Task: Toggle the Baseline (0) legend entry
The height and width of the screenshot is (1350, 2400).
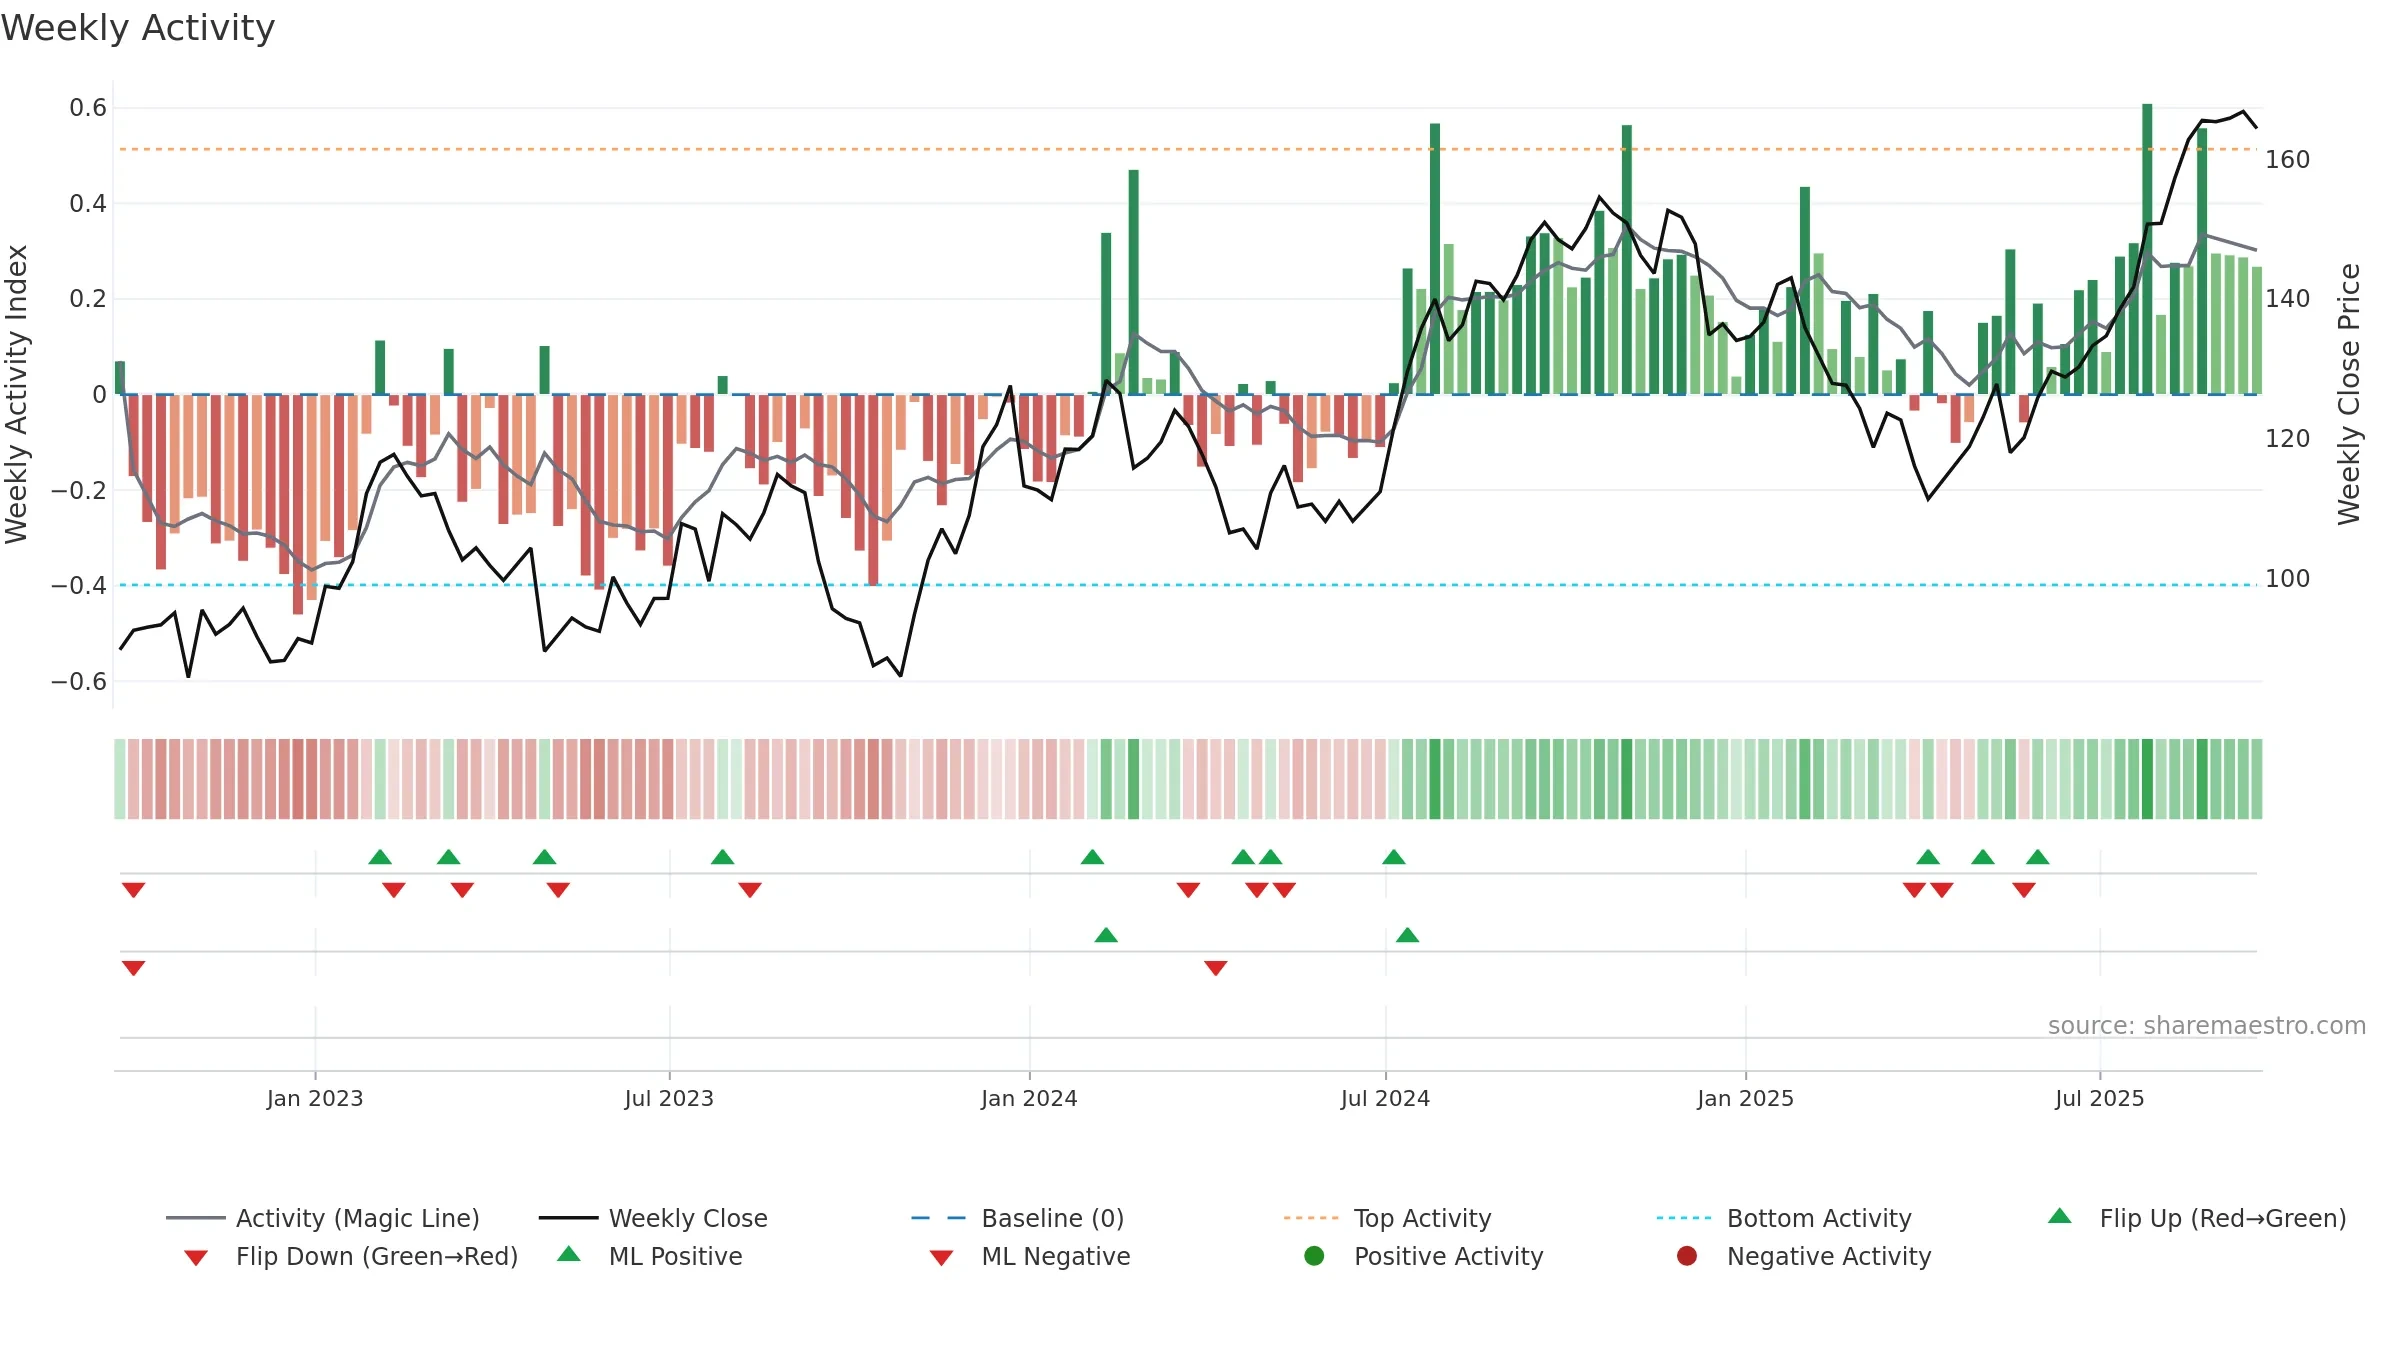Action: tap(1018, 1218)
